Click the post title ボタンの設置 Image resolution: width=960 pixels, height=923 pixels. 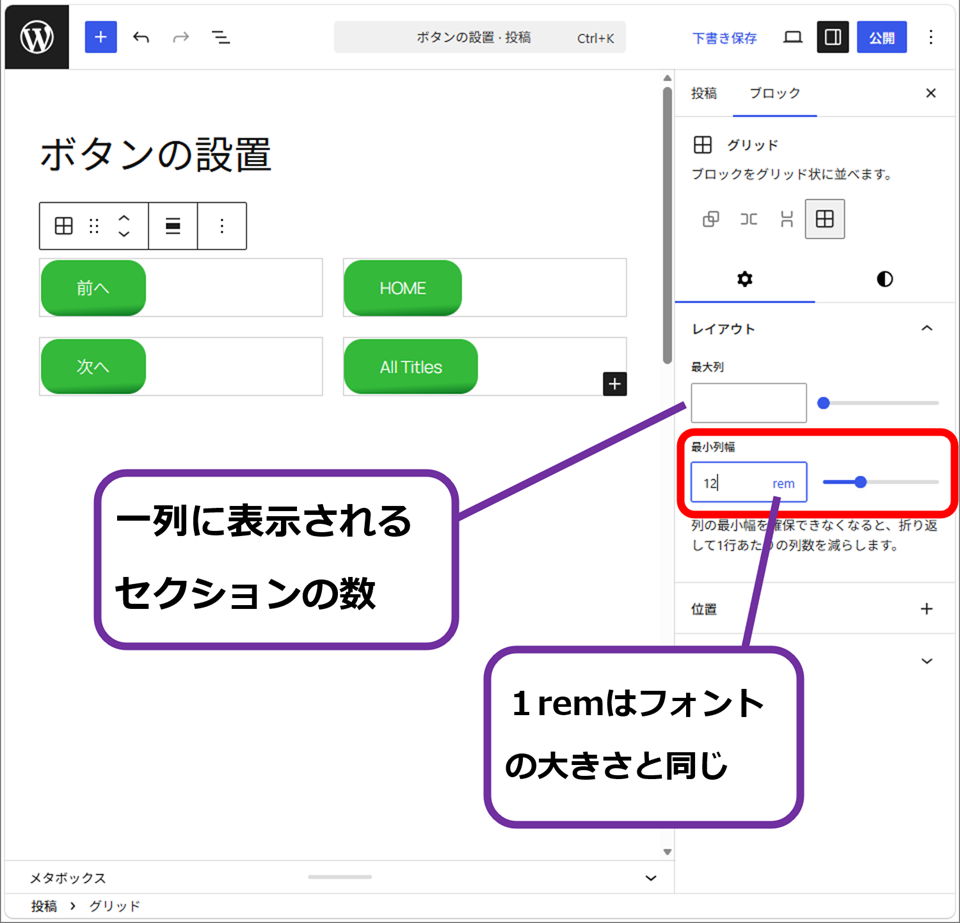(x=156, y=154)
